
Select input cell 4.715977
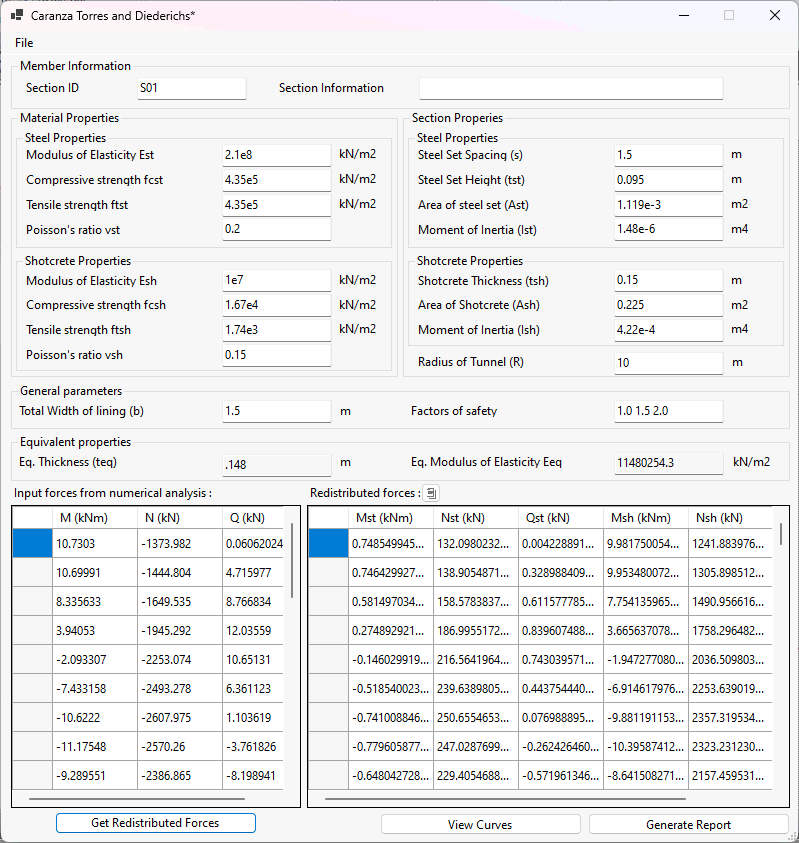(x=253, y=573)
